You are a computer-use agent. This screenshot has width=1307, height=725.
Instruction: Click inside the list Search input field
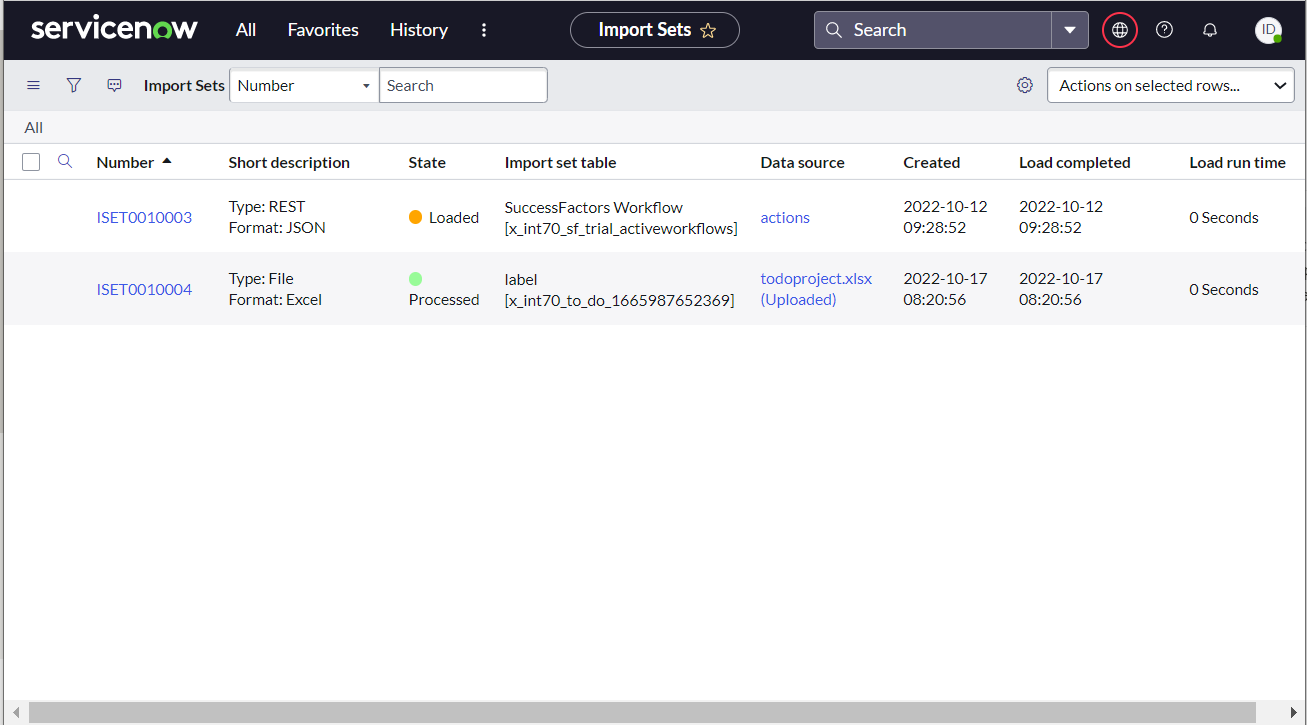click(x=462, y=85)
